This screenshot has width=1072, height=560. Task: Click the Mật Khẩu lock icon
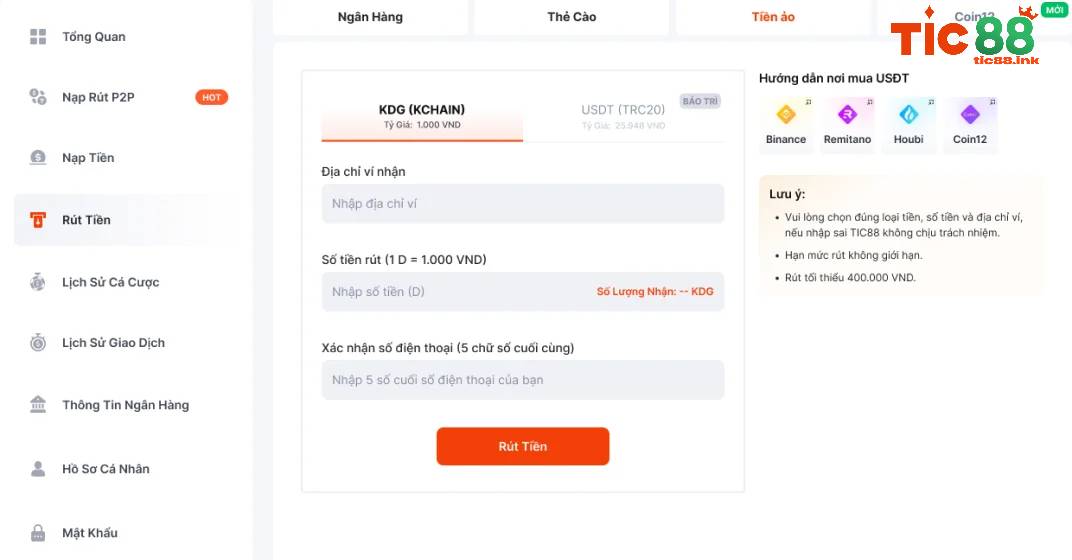38,532
